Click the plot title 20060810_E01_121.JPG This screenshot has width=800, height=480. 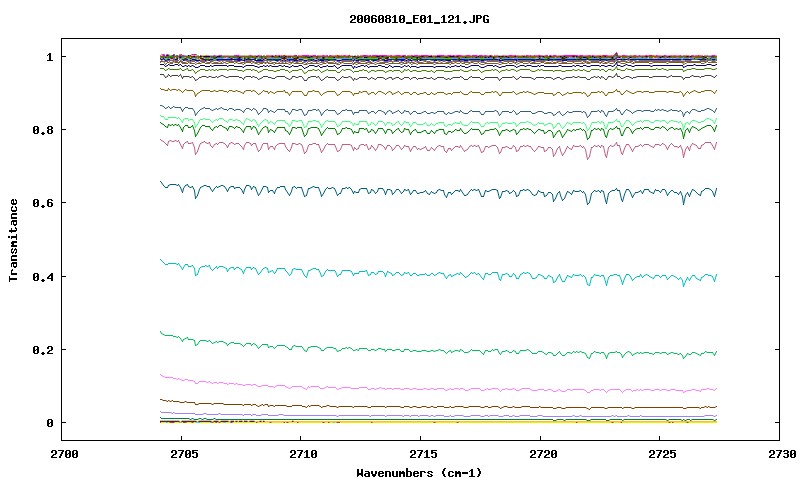coord(419,19)
